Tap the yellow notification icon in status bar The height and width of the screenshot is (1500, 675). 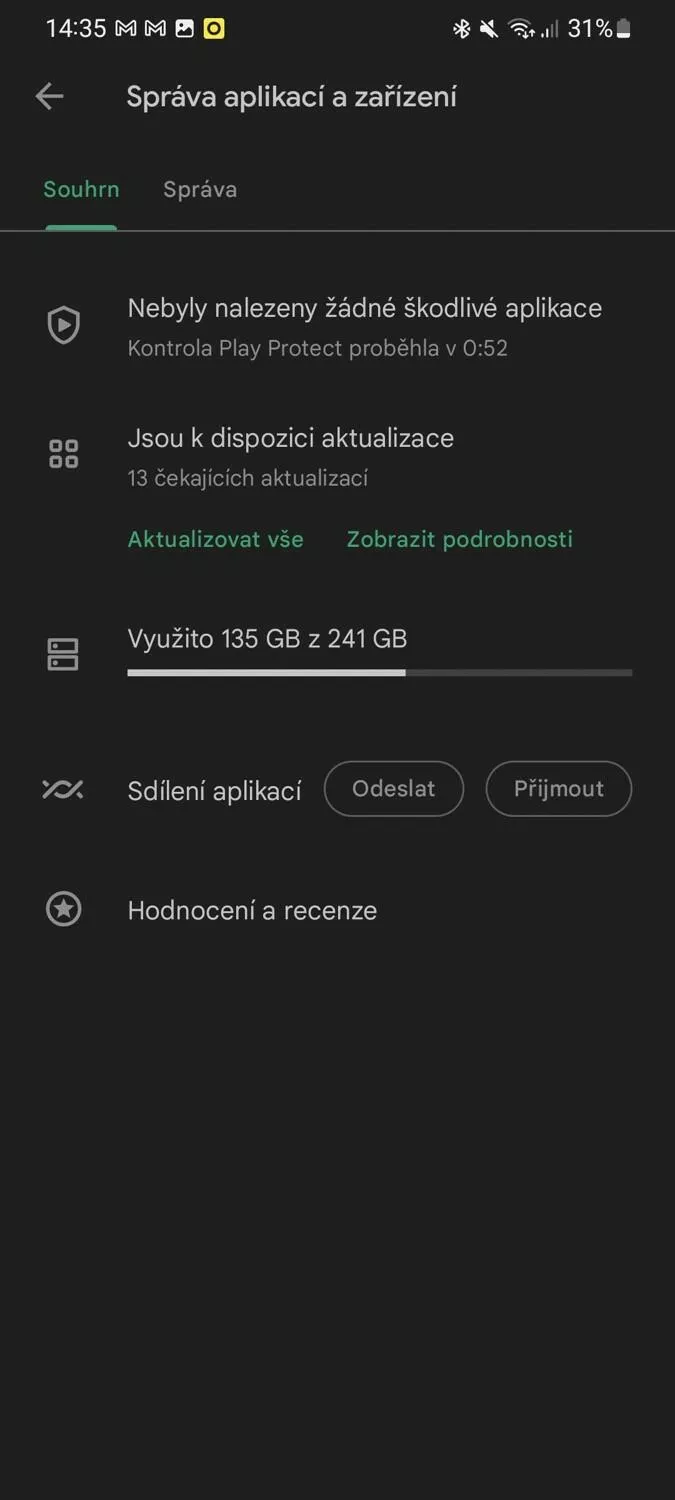pyautogui.click(x=214, y=29)
